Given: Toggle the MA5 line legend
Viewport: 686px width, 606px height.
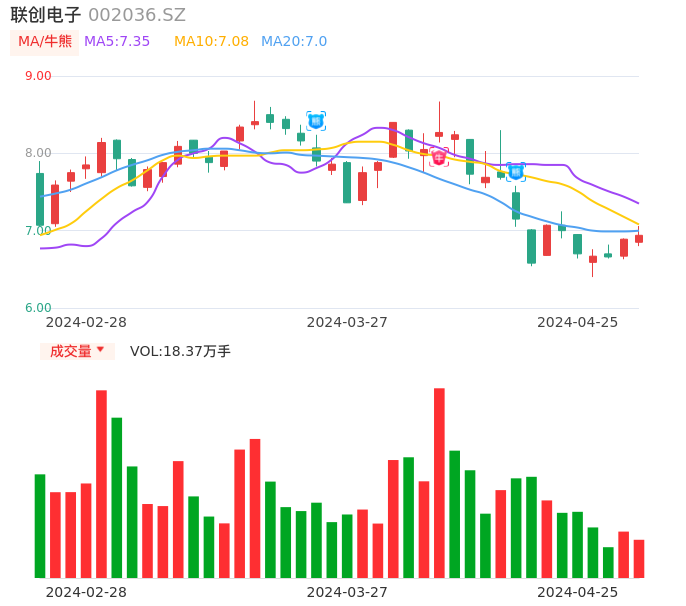Looking at the screenshot, I should [117, 42].
